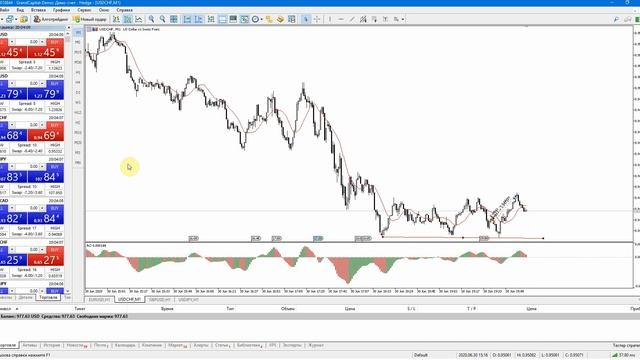Select the W1 timeframe button
This screenshot has width=640, height=360.
click(78, 102)
